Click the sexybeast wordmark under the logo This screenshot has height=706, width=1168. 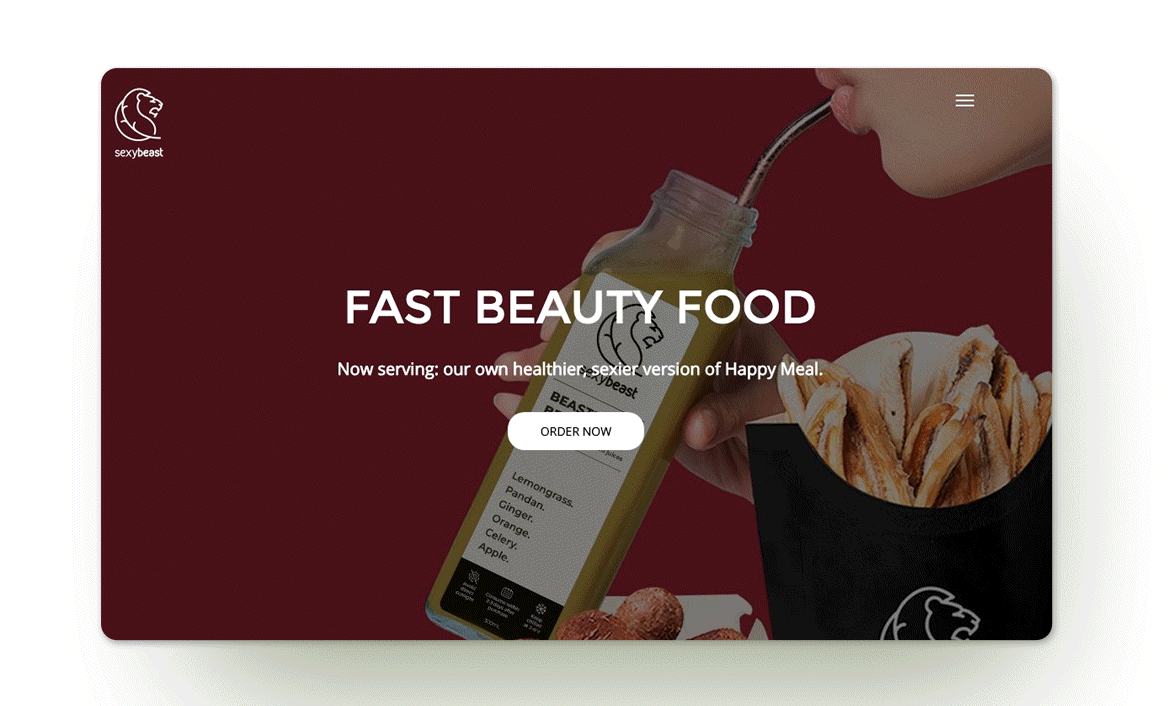click(139, 153)
